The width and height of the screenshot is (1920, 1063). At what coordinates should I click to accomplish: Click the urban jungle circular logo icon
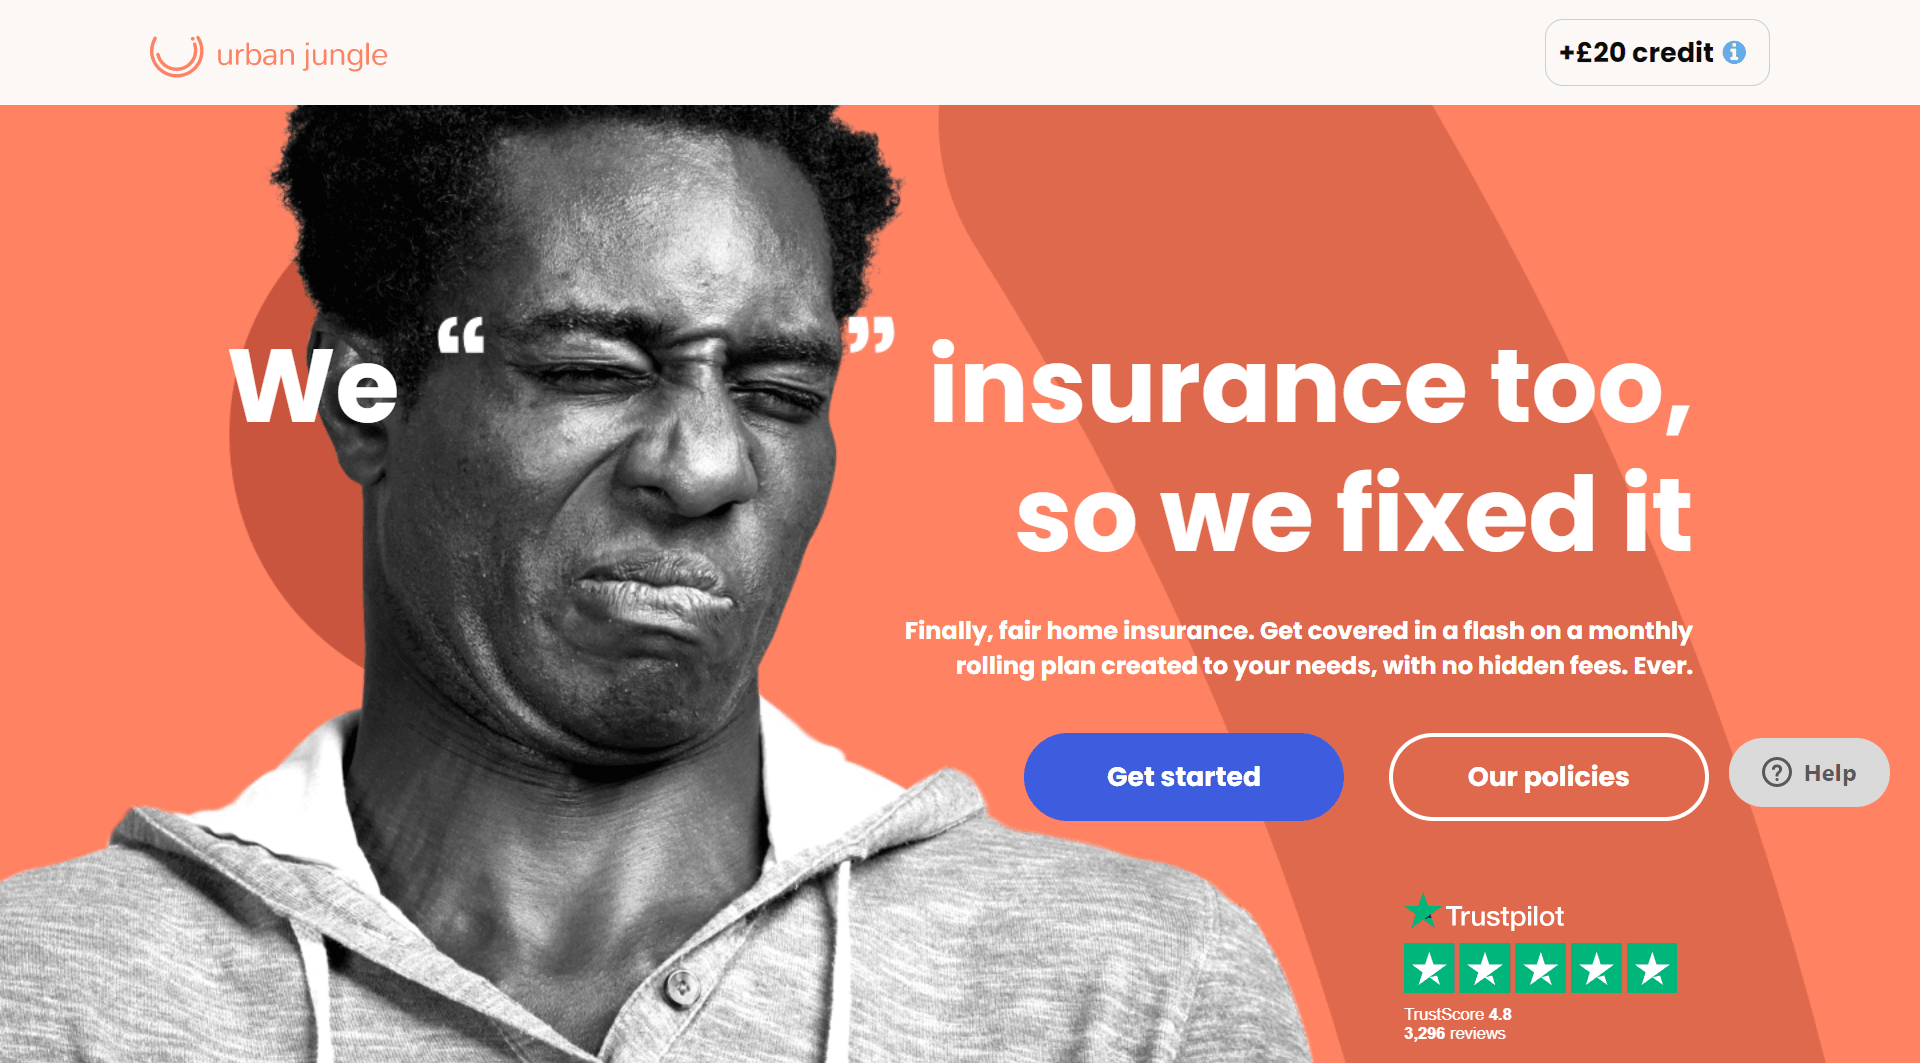pyautogui.click(x=176, y=54)
